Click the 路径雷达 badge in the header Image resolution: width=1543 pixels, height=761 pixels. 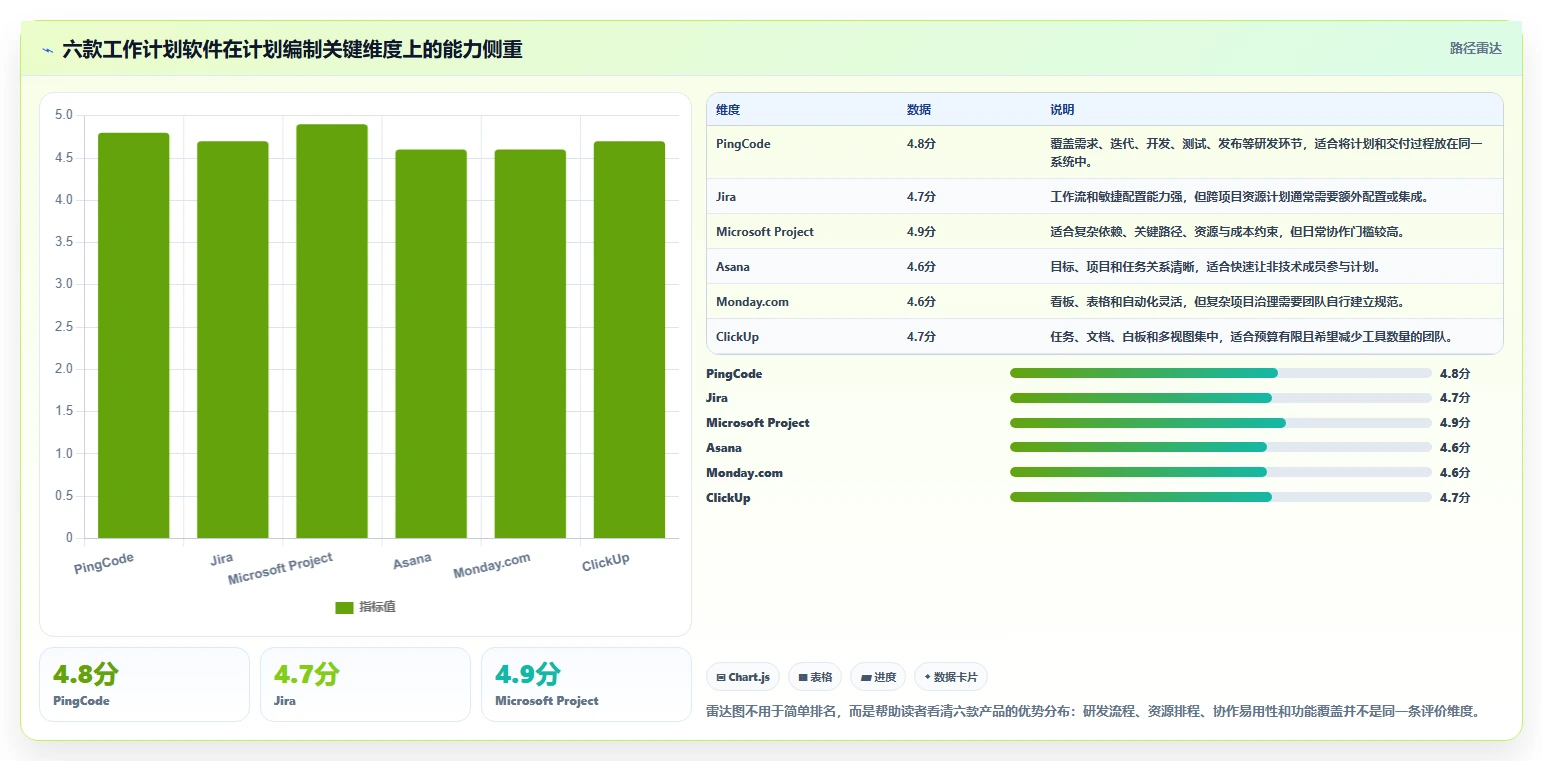(x=1475, y=48)
